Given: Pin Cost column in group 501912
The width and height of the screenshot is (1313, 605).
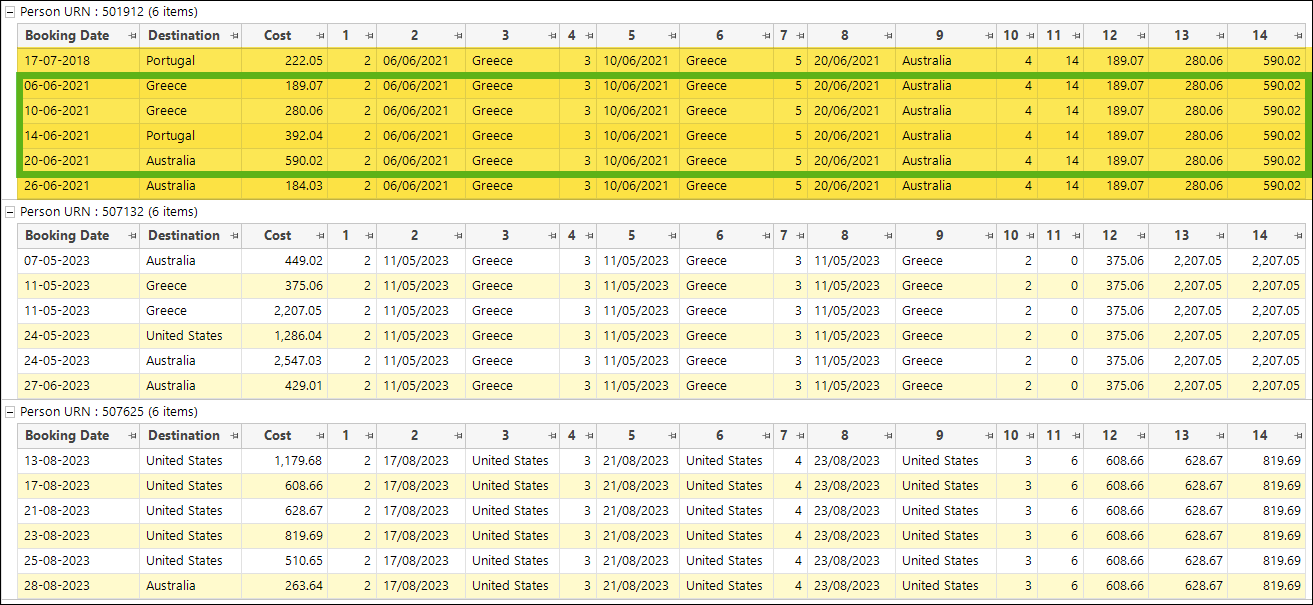Looking at the screenshot, I should click(x=320, y=36).
